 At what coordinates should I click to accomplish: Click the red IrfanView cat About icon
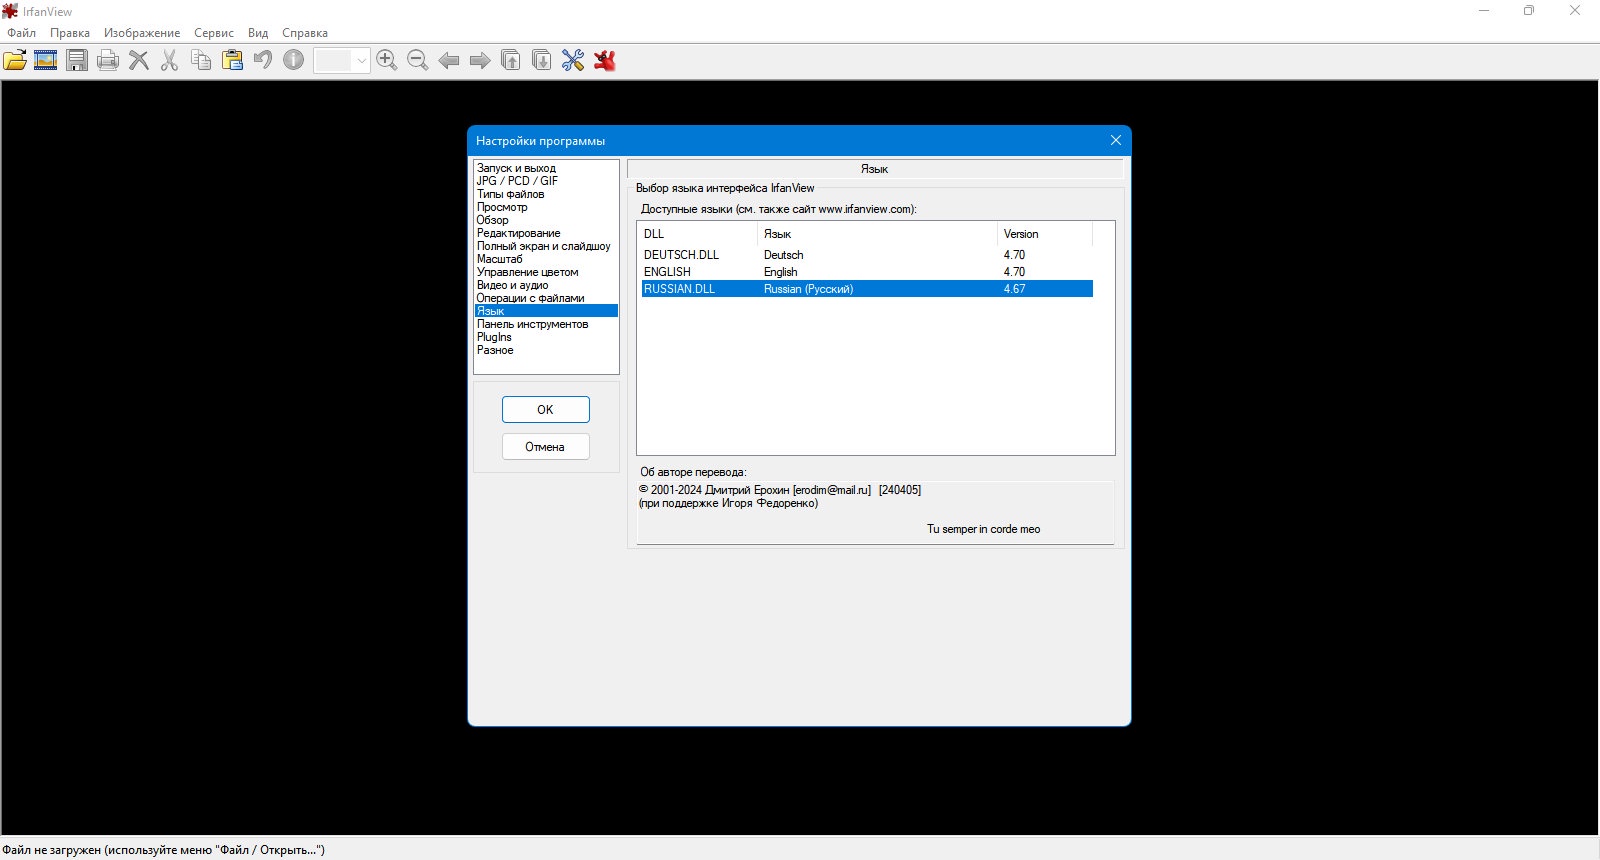tap(604, 60)
